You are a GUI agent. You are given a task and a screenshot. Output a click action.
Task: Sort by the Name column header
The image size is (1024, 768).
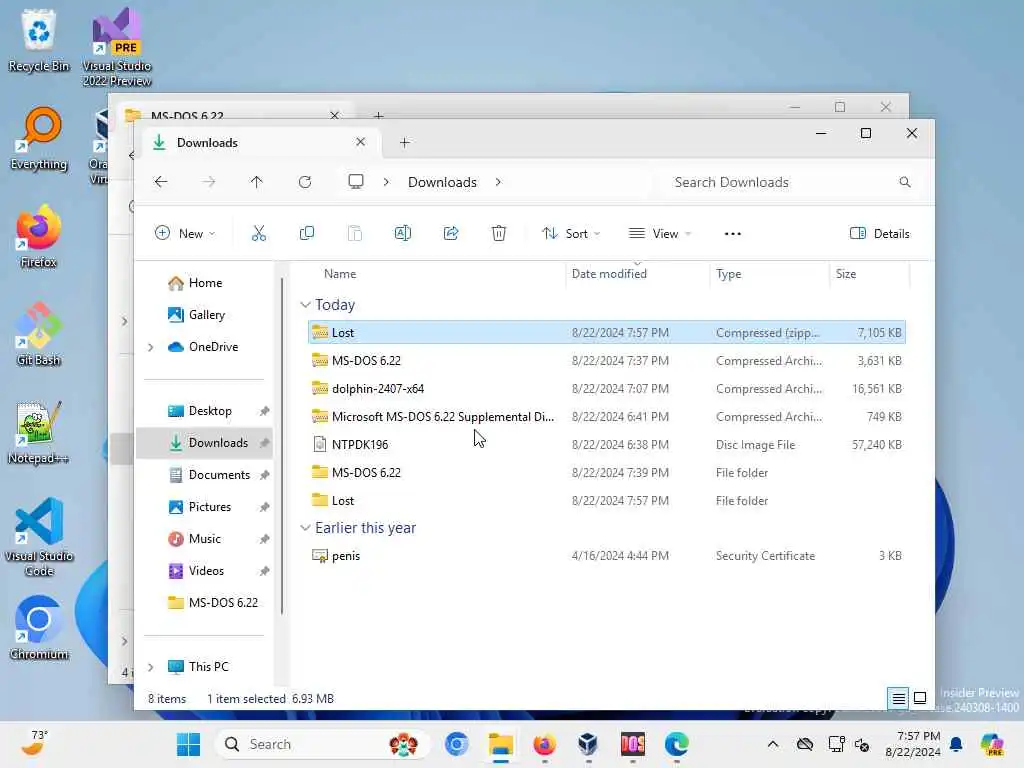(340, 274)
